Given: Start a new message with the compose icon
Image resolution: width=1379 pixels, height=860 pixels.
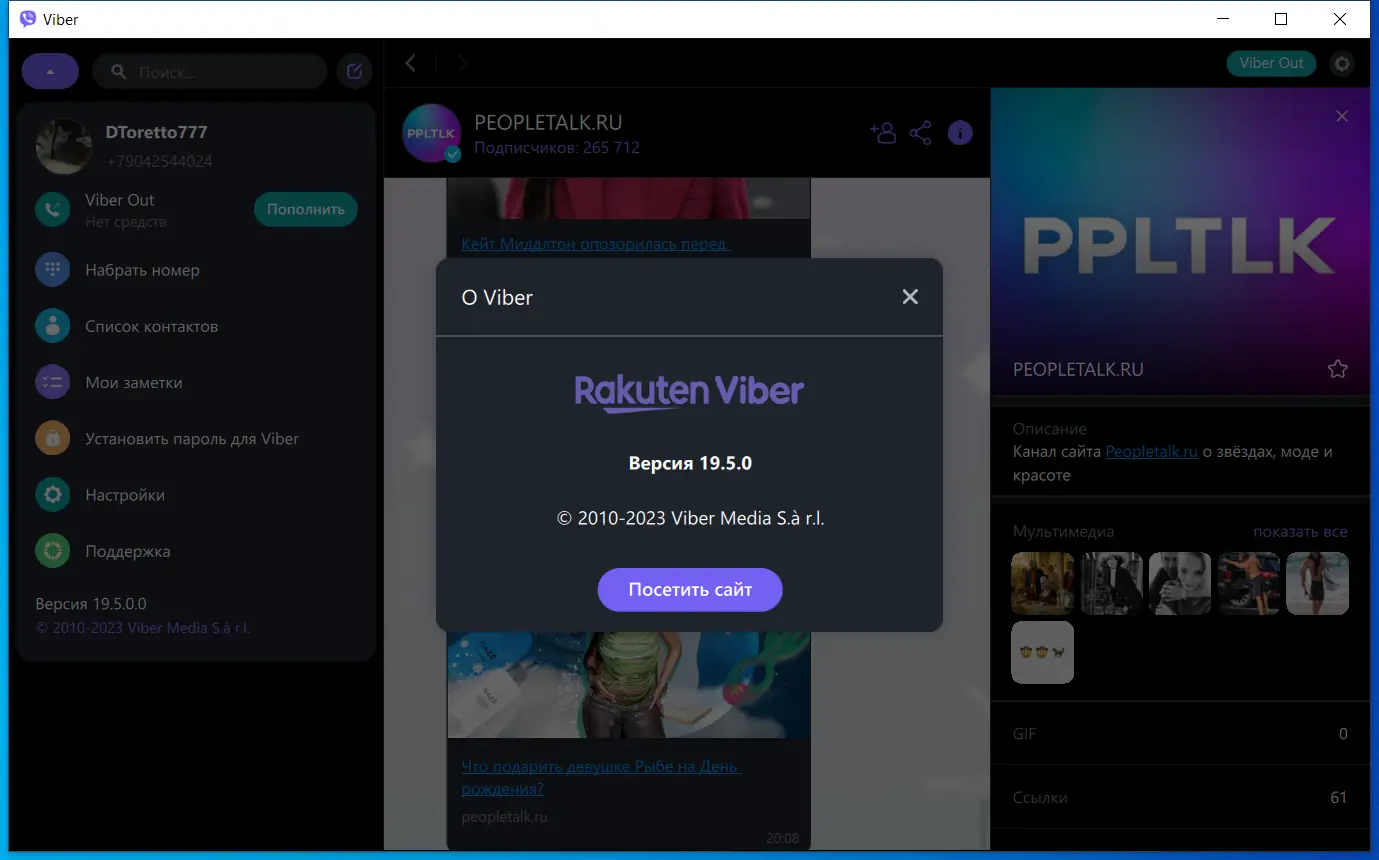Looking at the screenshot, I should click(x=354, y=70).
